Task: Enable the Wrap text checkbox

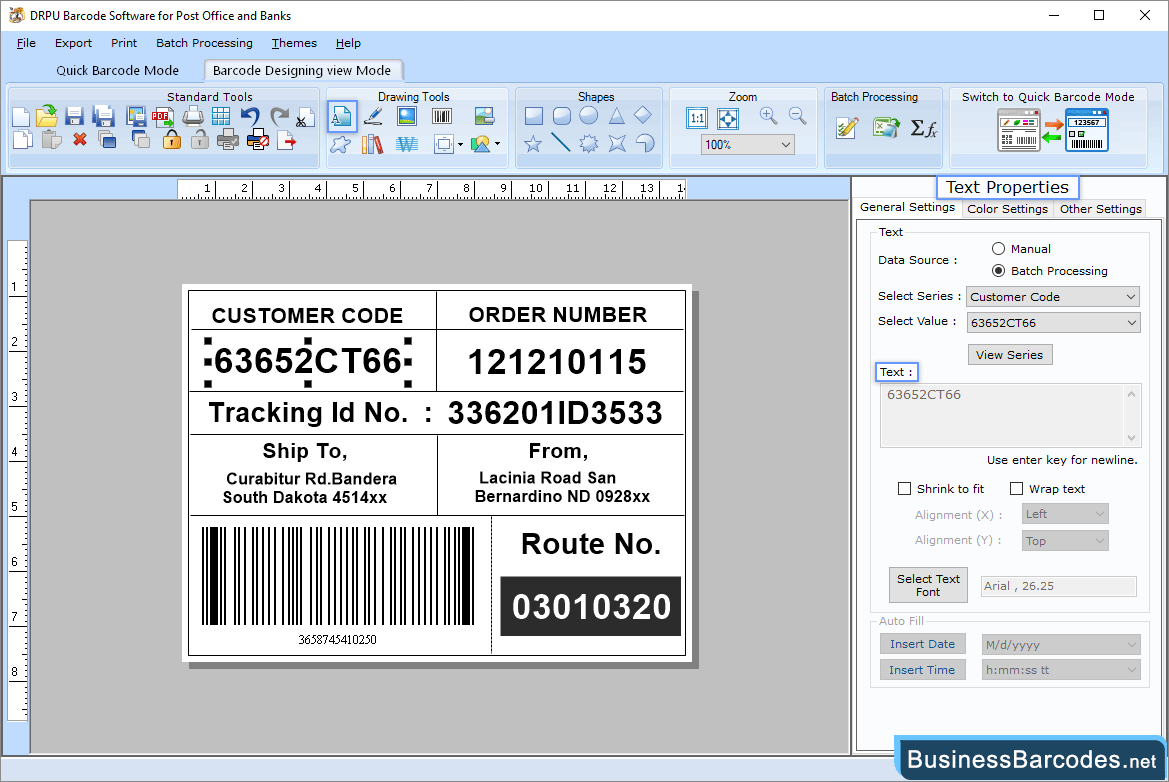Action: [x=1016, y=489]
